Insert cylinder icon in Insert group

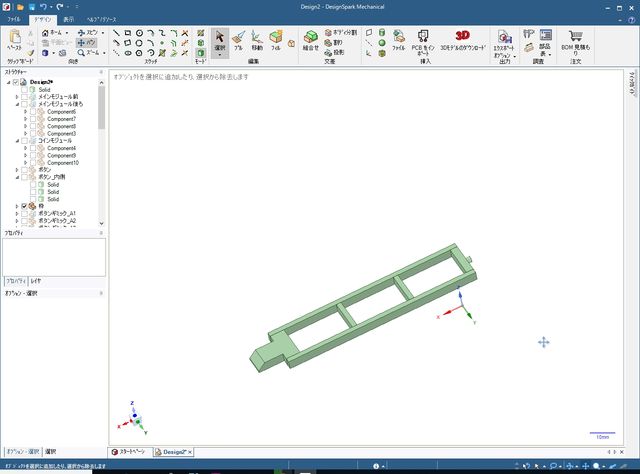click(382, 33)
